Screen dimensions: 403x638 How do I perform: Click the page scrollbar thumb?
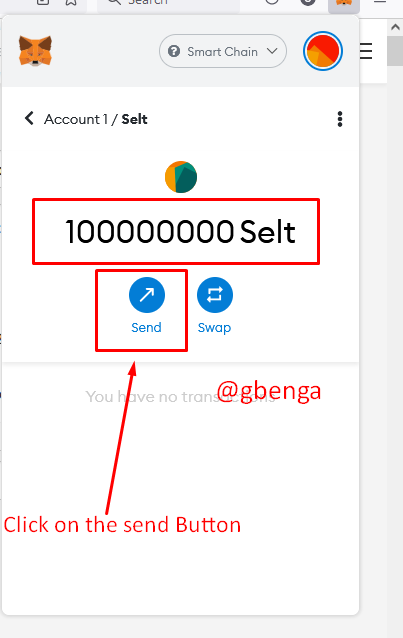tap(395, 51)
